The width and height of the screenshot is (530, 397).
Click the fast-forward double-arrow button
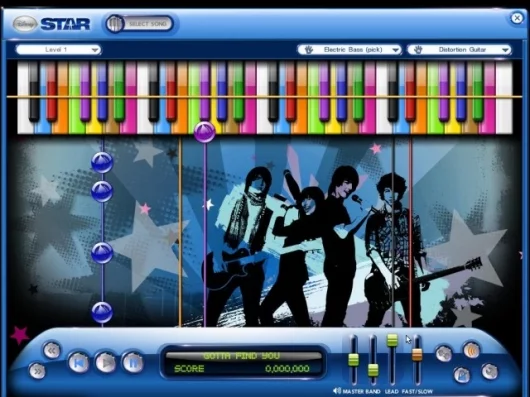[37, 371]
